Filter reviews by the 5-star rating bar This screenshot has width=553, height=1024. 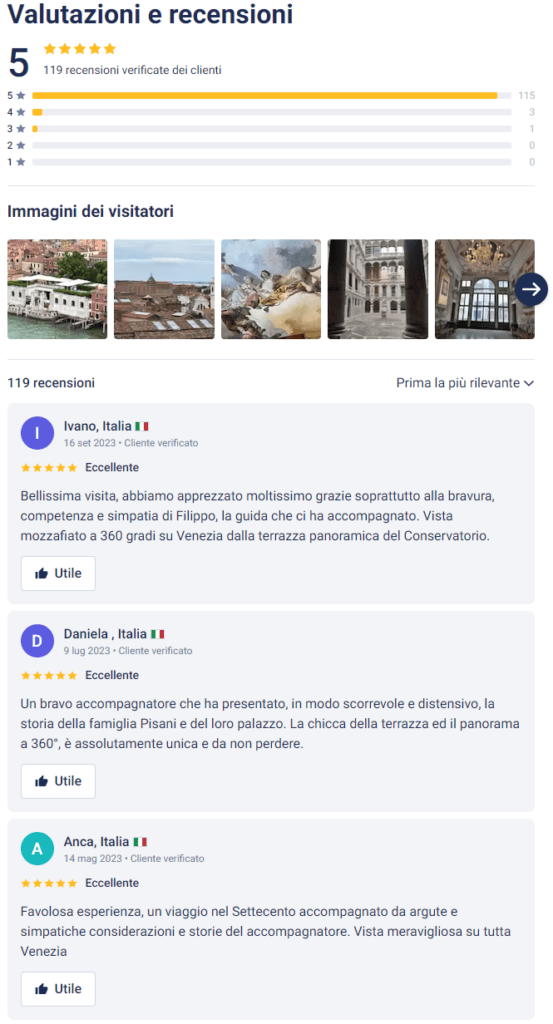[271, 95]
